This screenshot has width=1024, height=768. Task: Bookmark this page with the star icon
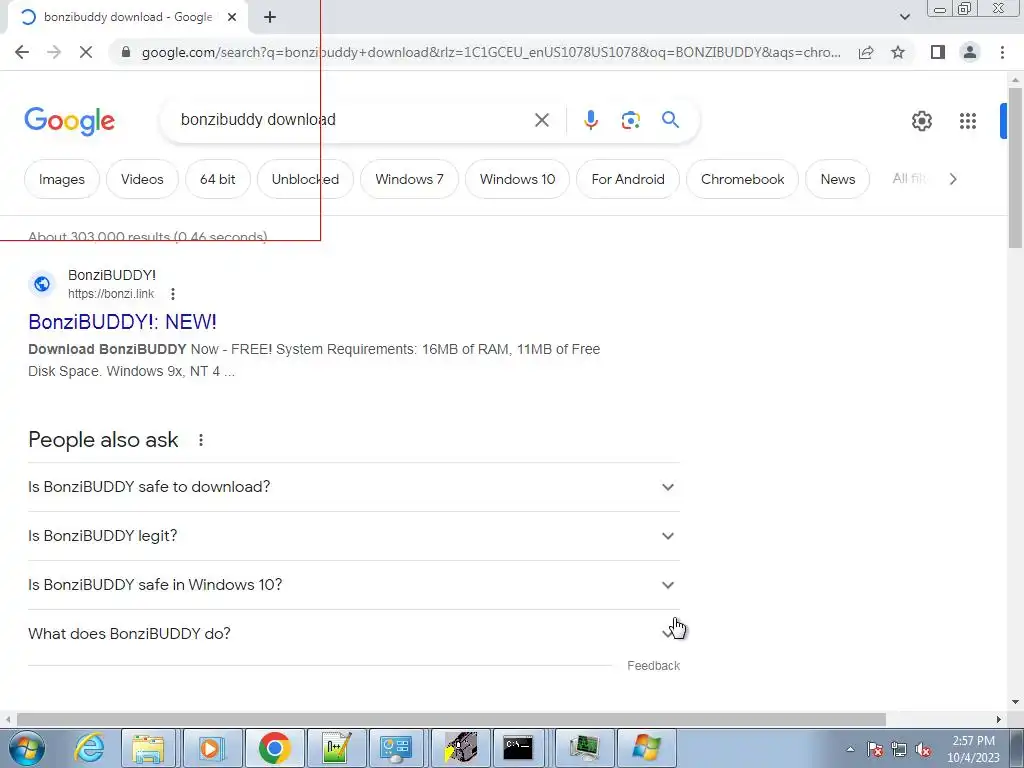pos(898,52)
